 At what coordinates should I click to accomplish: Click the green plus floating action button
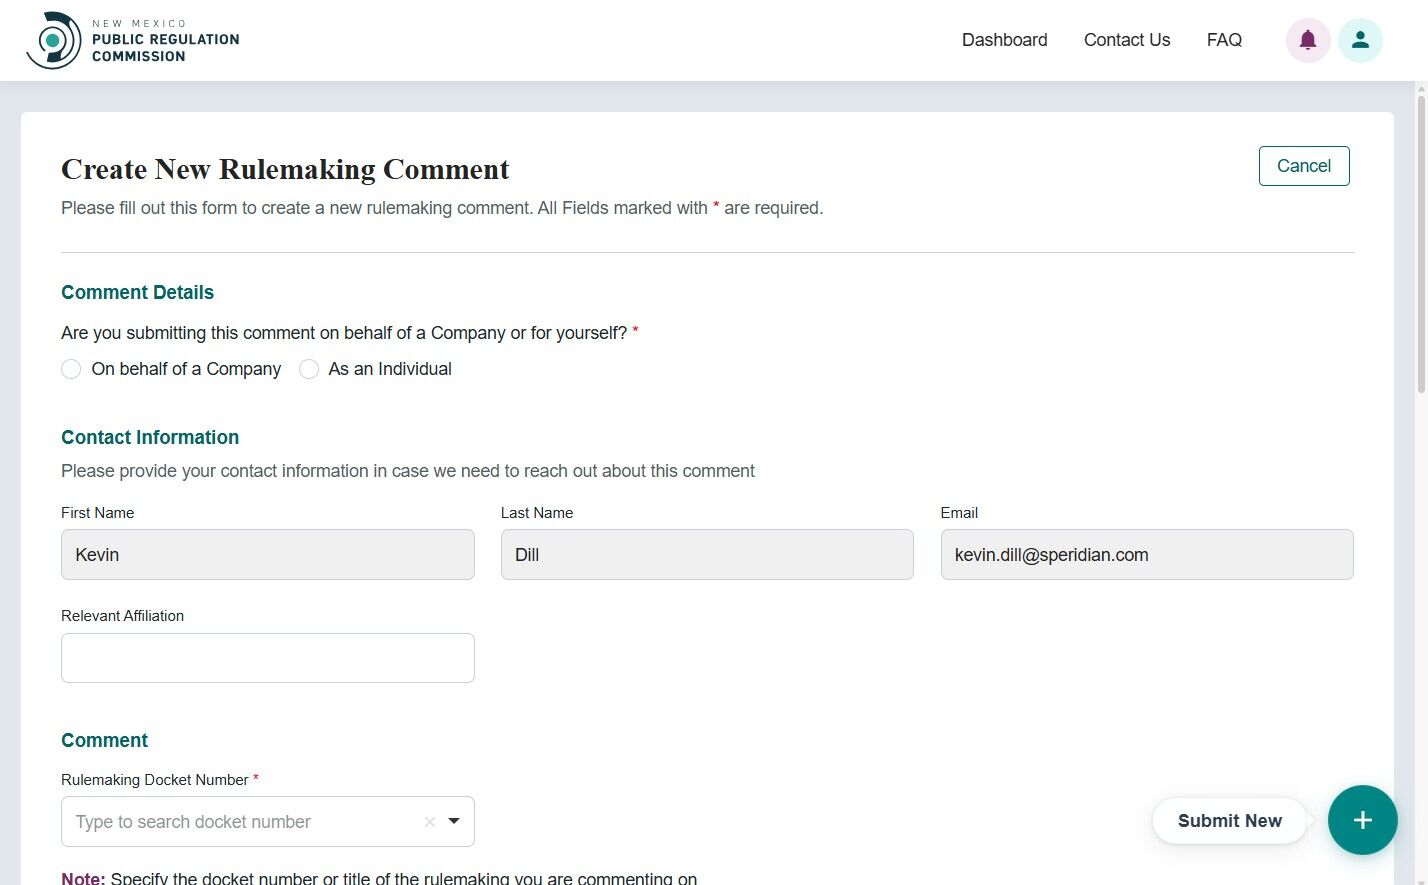(1362, 820)
